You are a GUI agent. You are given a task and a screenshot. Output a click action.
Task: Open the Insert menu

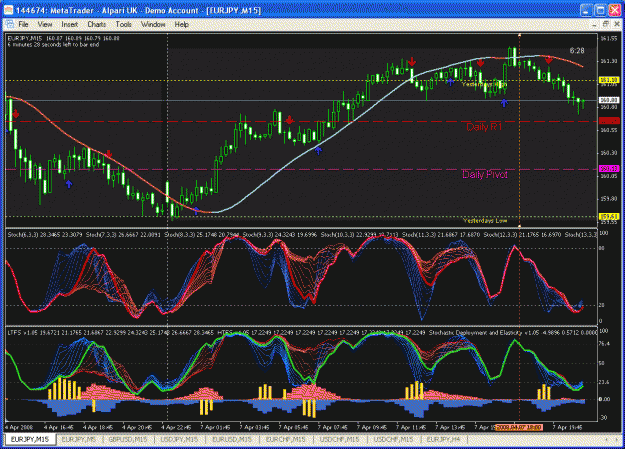[69, 24]
